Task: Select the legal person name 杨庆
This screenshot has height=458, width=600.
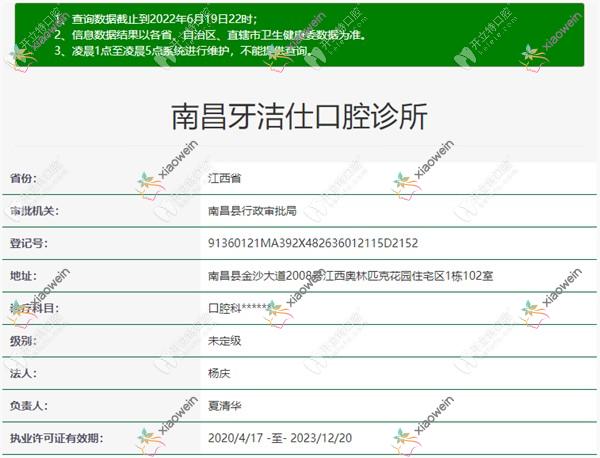Action: (x=219, y=373)
